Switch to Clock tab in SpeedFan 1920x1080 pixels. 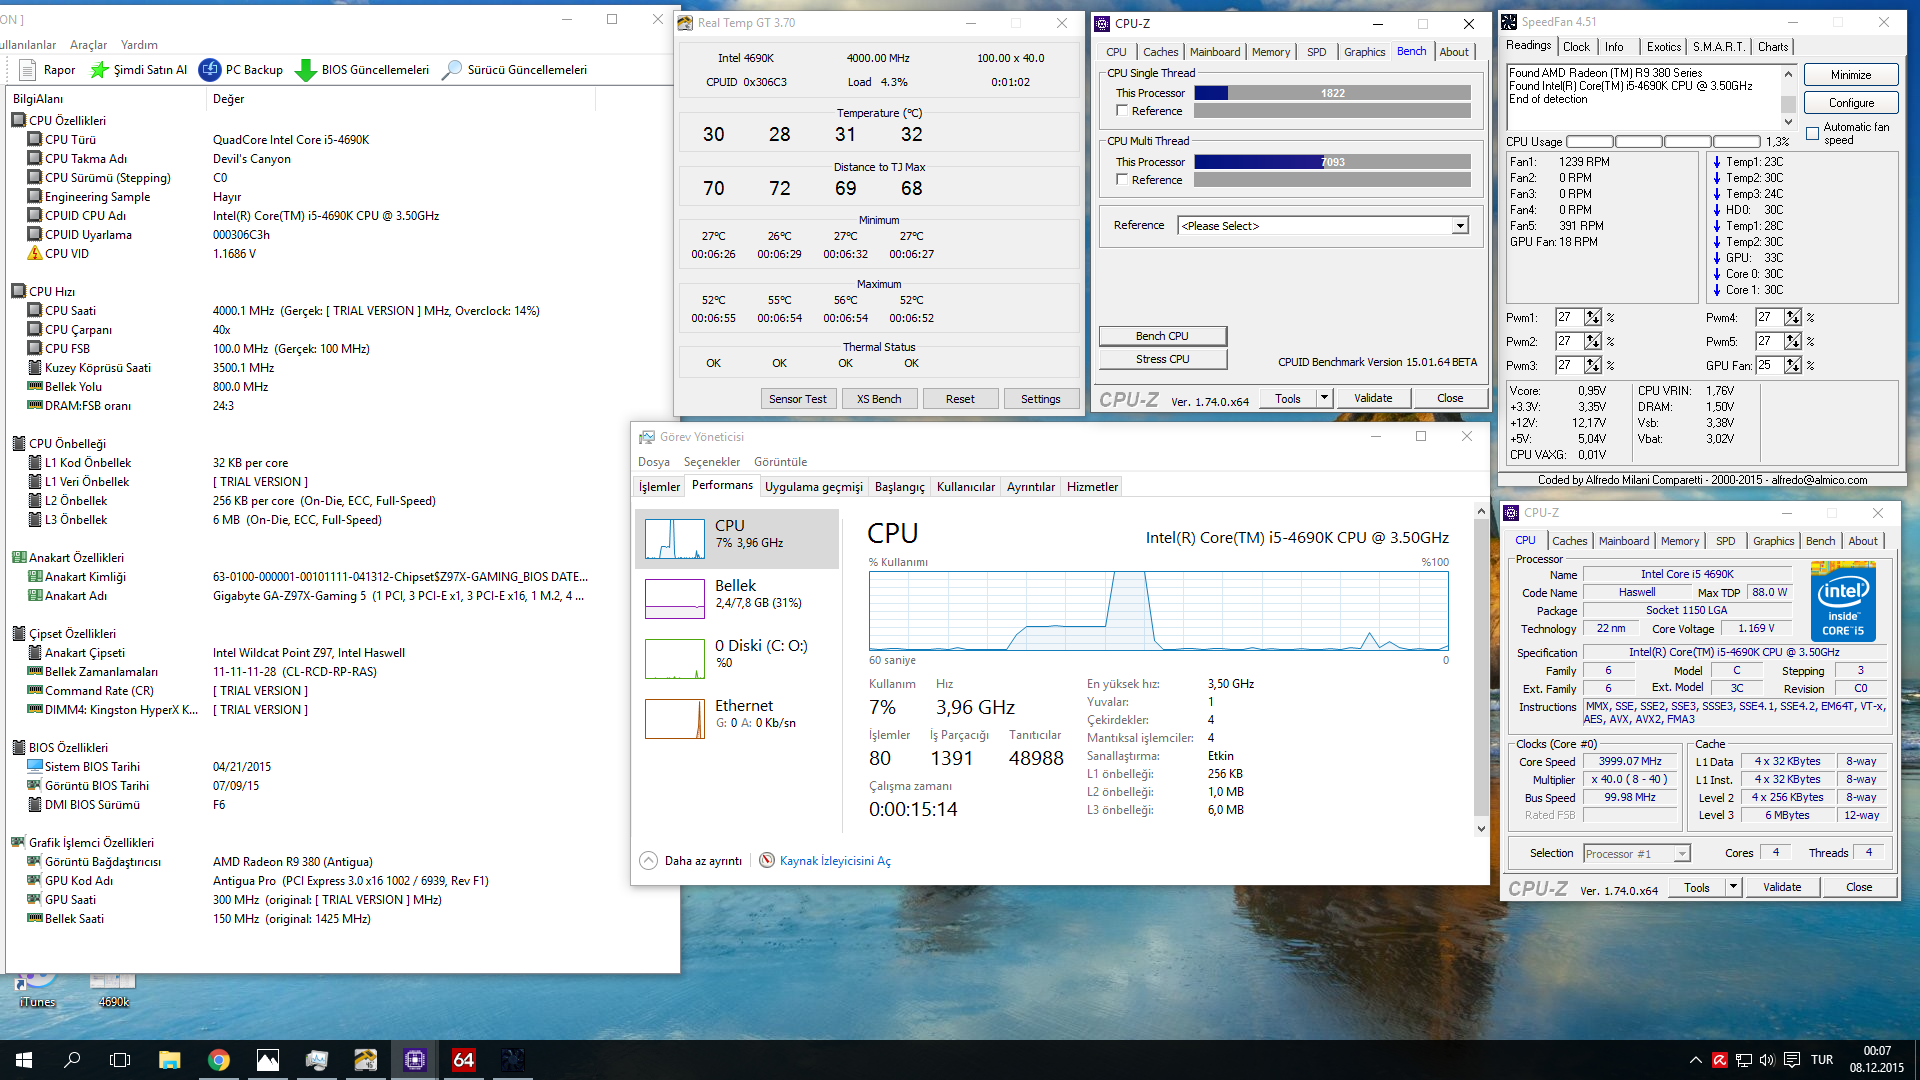pyautogui.click(x=1576, y=47)
